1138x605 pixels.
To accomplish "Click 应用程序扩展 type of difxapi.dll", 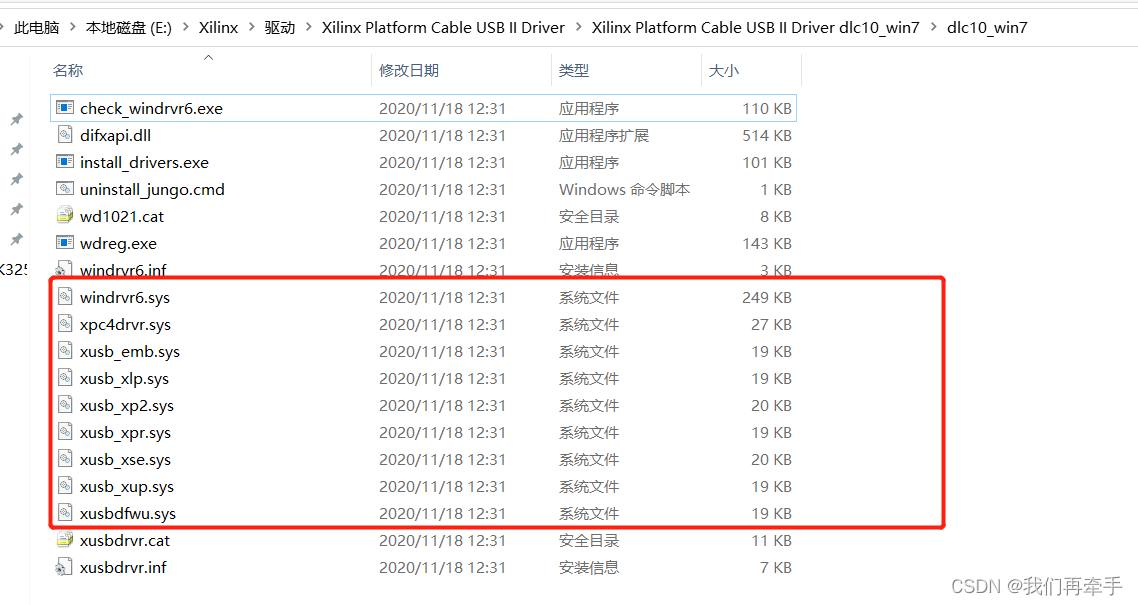I will pos(604,136).
